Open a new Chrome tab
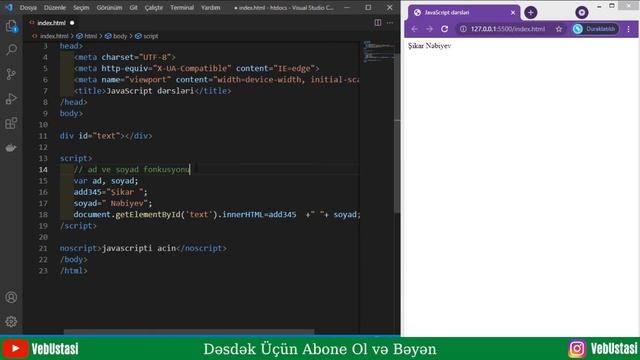This screenshot has height=360, width=640. click(x=531, y=13)
